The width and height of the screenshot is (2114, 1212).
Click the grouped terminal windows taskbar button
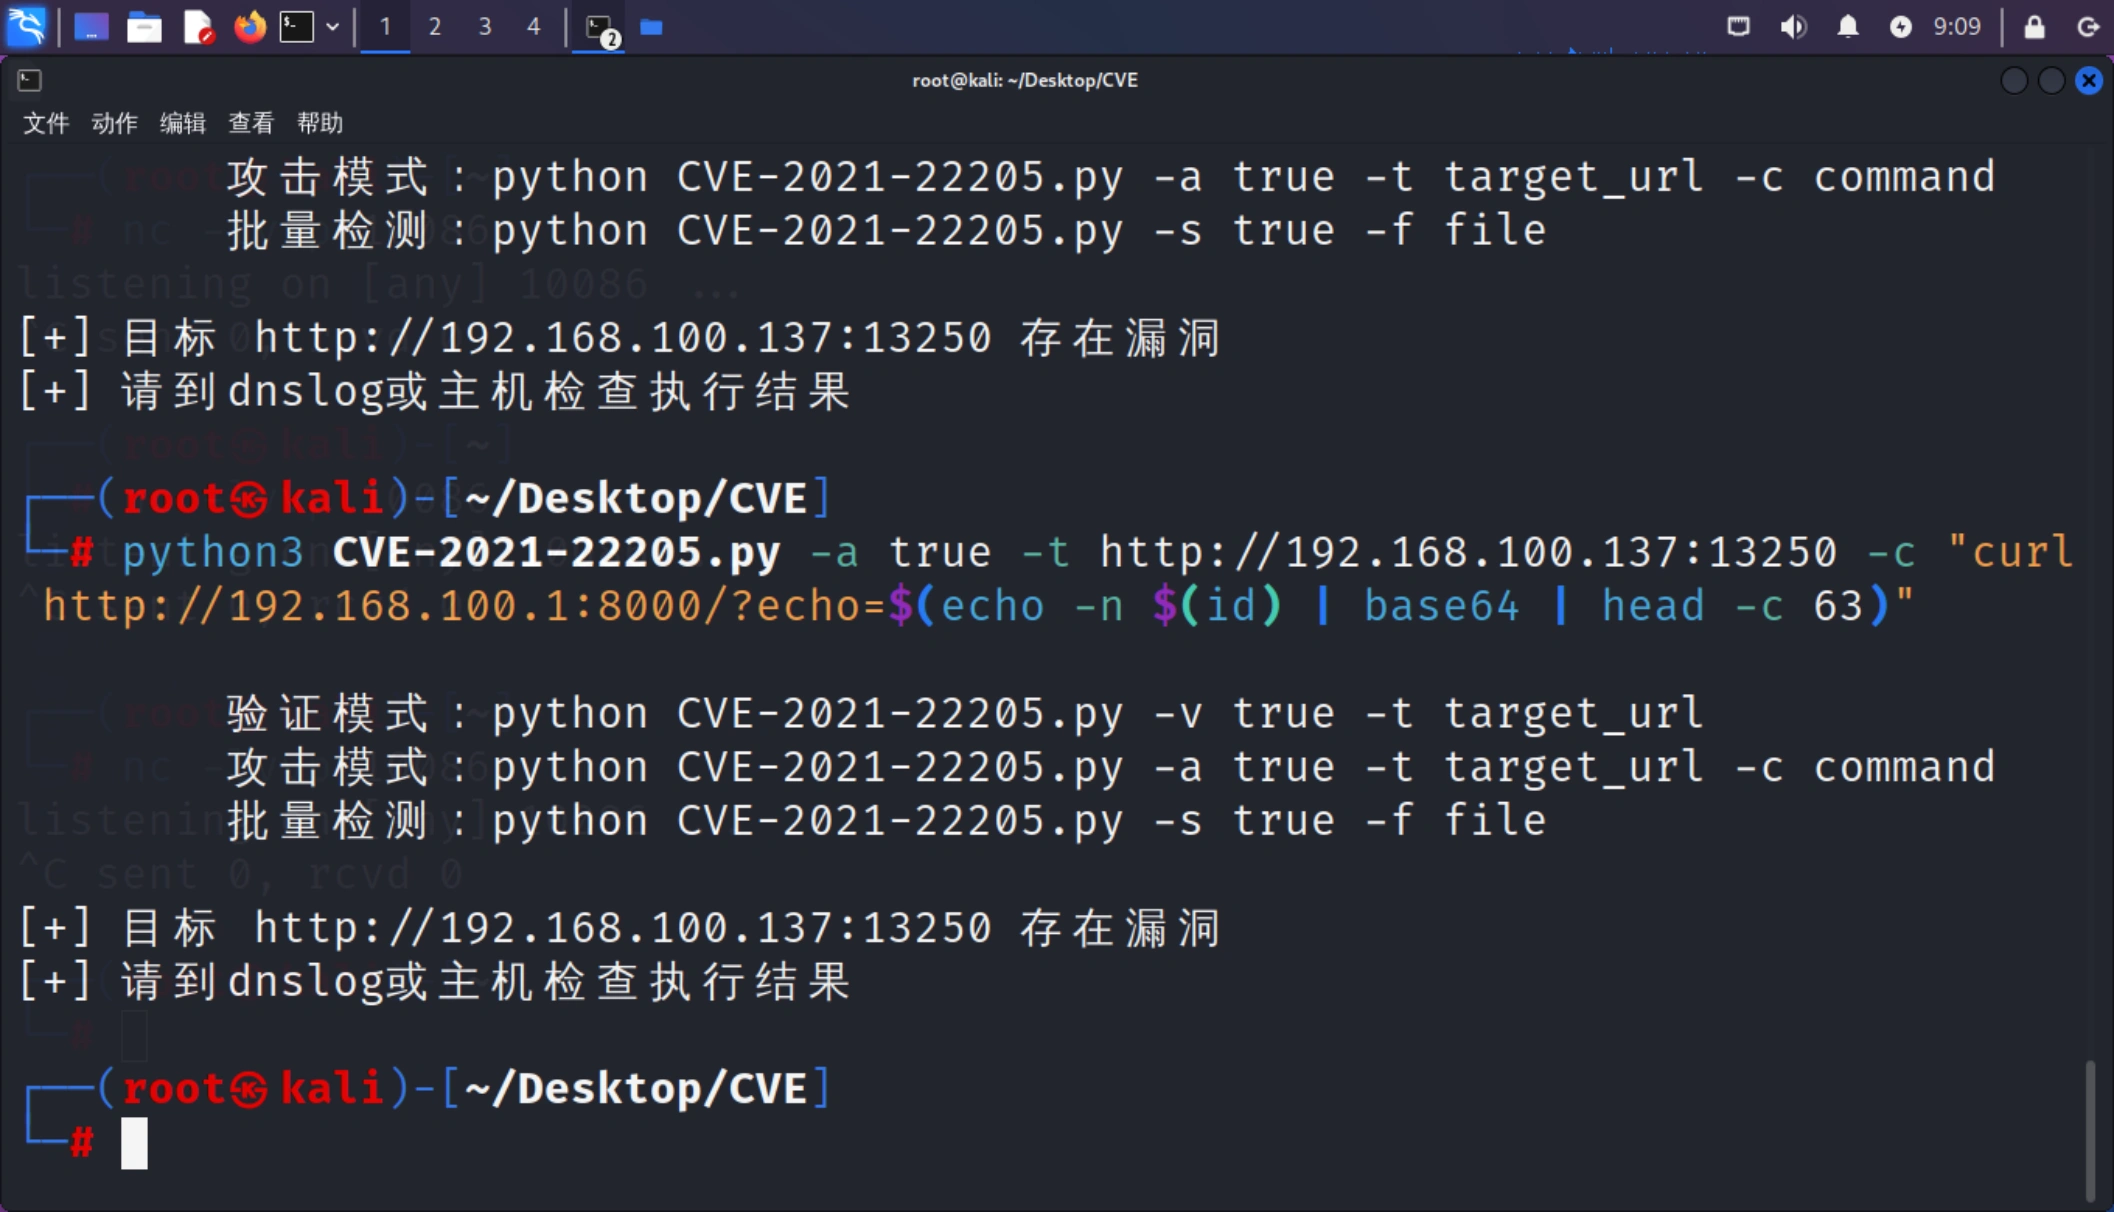(x=600, y=28)
